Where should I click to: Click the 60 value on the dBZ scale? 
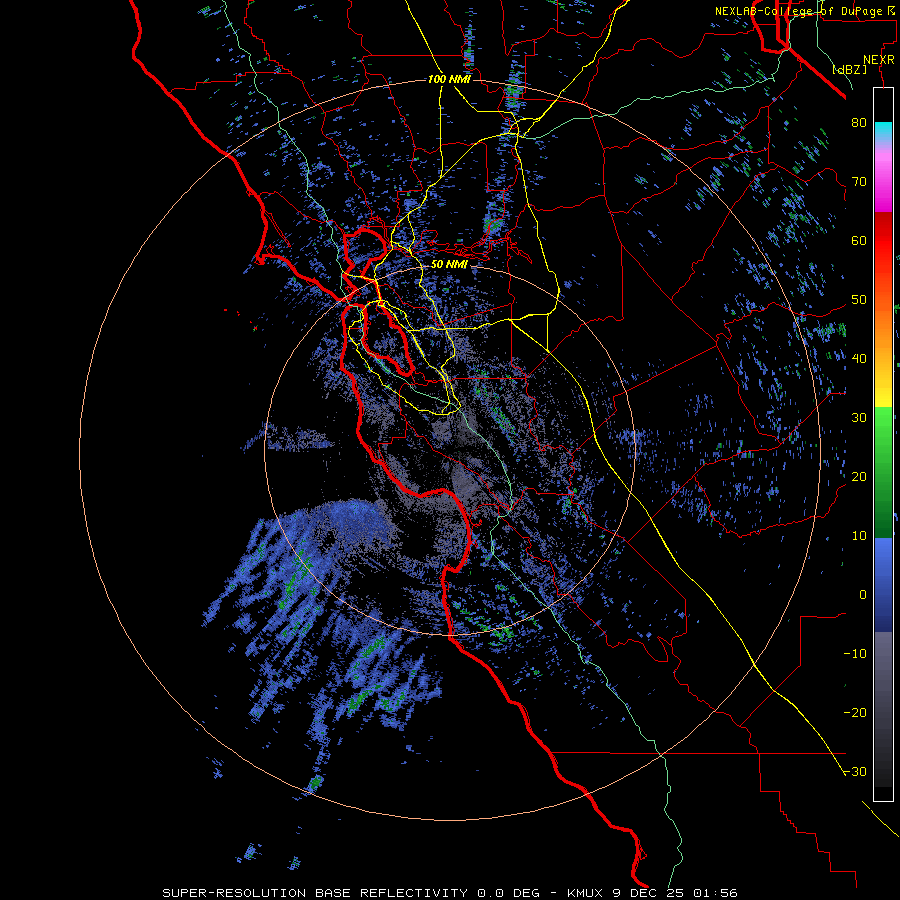(859, 240)
